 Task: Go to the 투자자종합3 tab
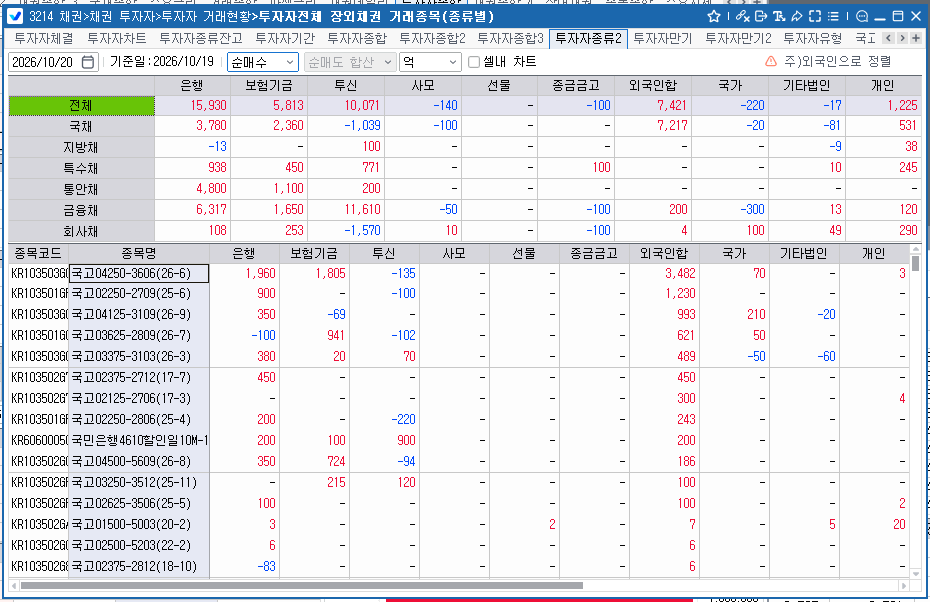point(510,39)
